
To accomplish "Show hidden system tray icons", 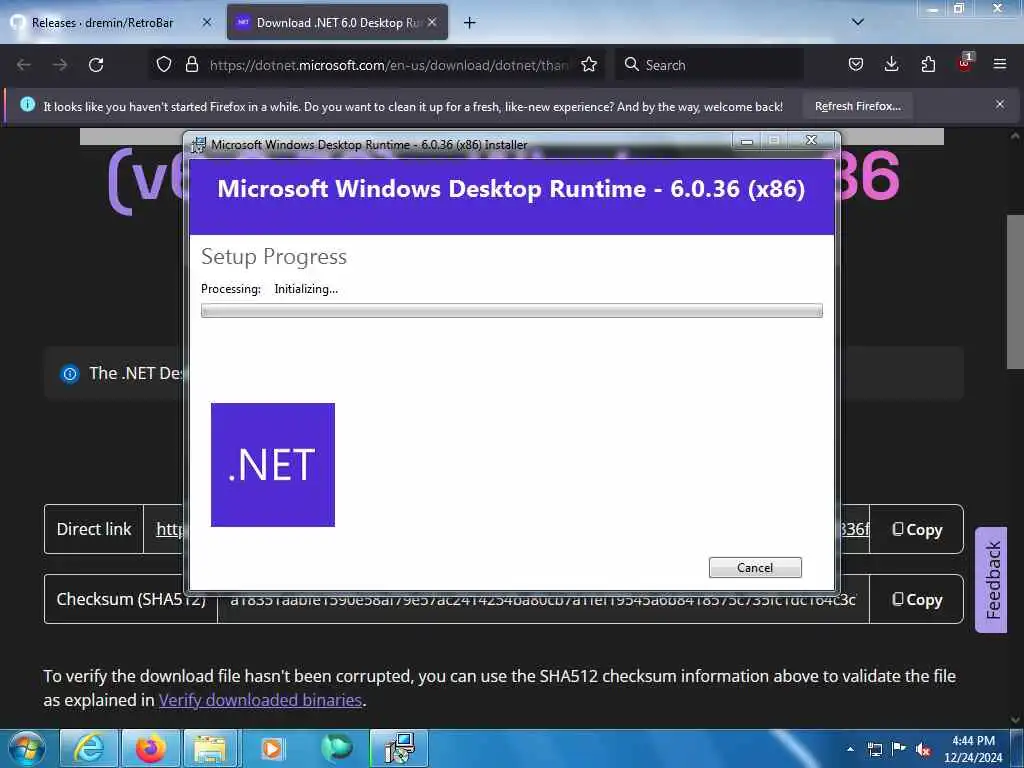I will coord(850,749).
